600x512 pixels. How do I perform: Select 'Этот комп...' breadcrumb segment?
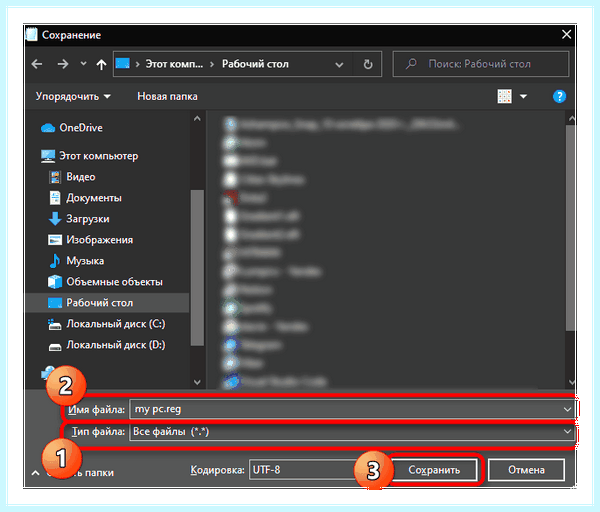tap(174, 64)
